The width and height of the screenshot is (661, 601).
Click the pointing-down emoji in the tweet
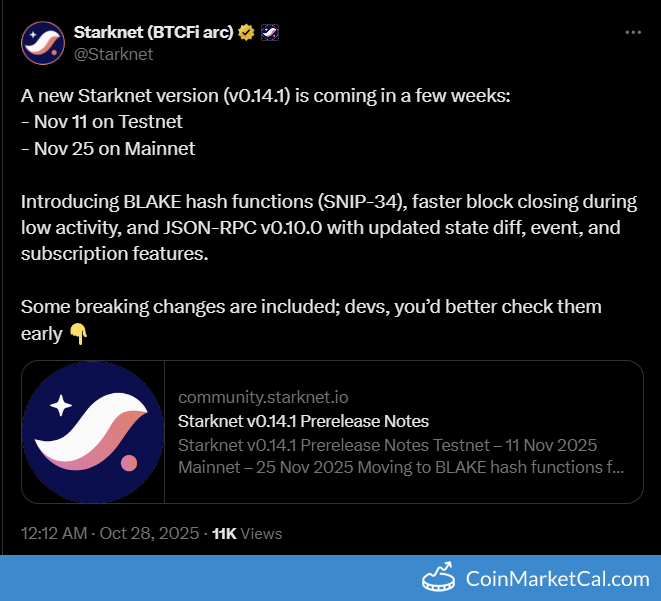point(79,334)
